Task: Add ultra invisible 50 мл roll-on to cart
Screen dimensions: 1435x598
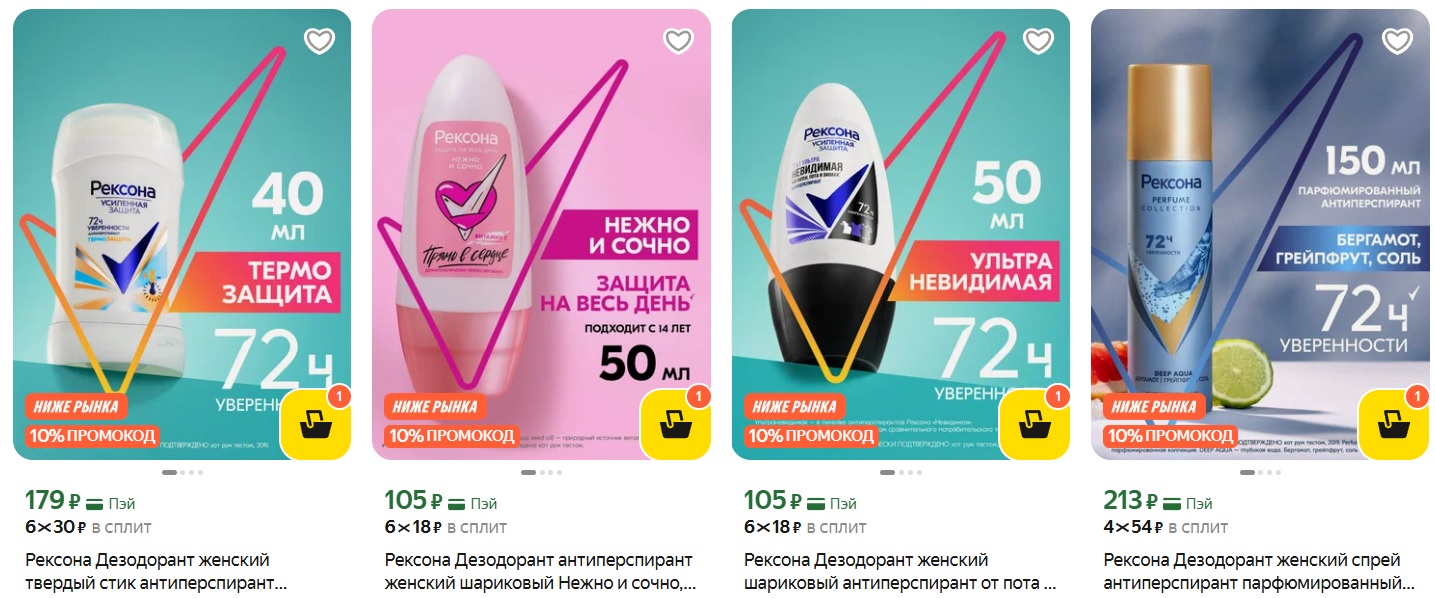Action: coord(1035,425)
